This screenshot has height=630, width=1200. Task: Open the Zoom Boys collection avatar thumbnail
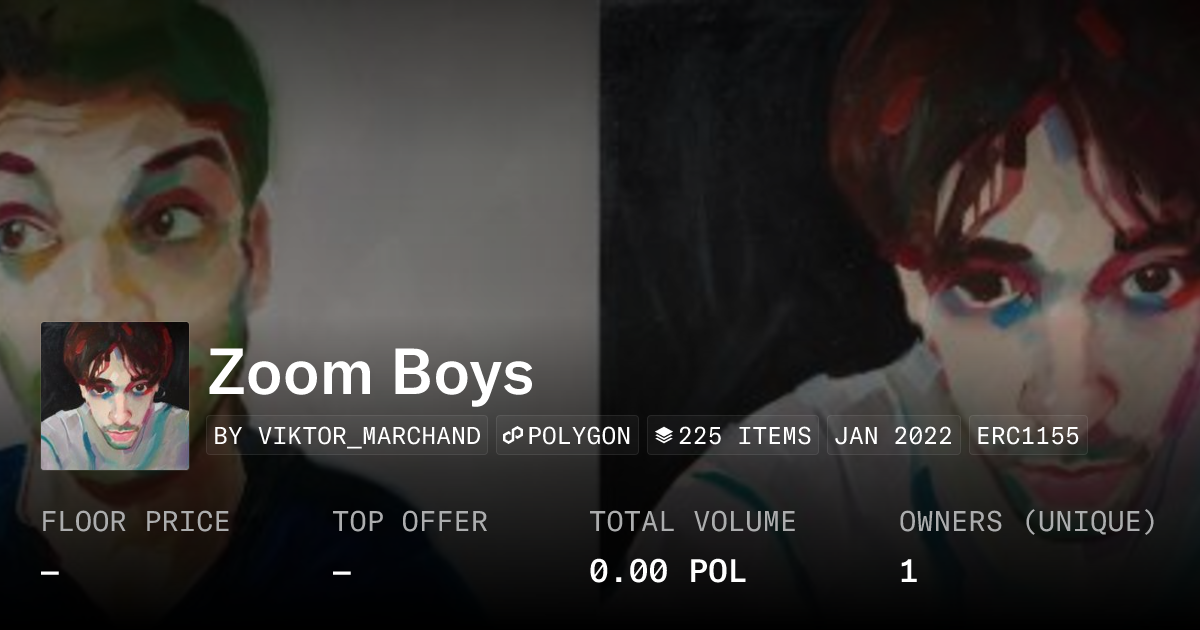(115, 396)
